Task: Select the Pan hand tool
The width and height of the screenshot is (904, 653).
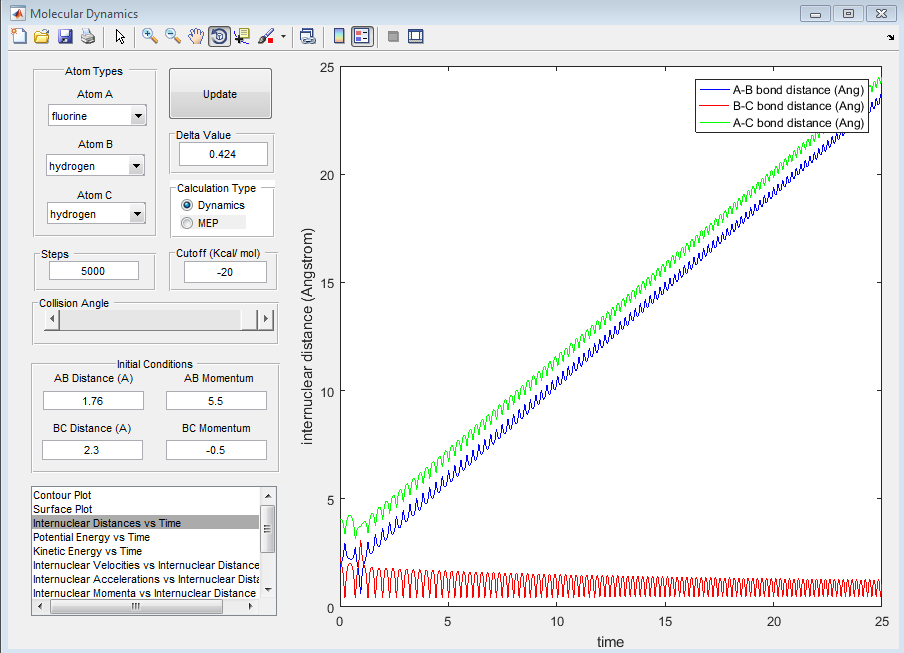Action: (196, 37)
